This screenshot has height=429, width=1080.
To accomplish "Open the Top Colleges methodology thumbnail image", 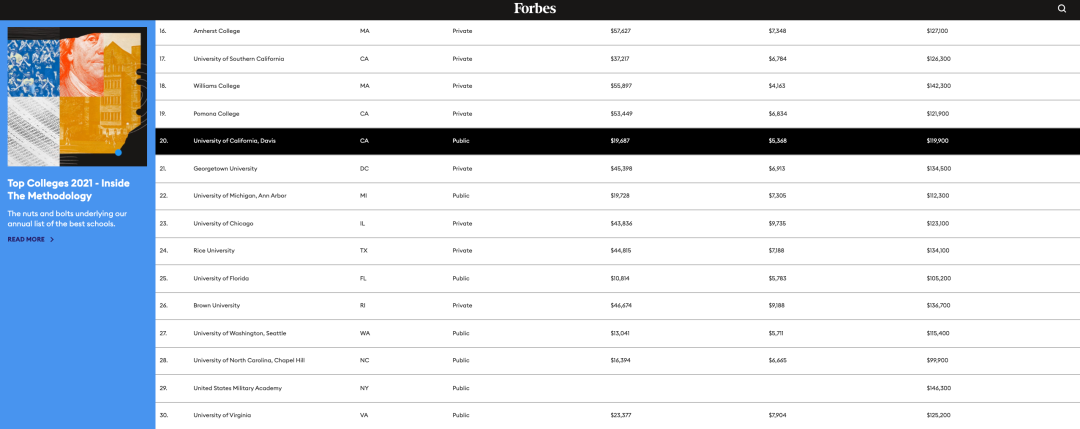I will pos(77,96).
